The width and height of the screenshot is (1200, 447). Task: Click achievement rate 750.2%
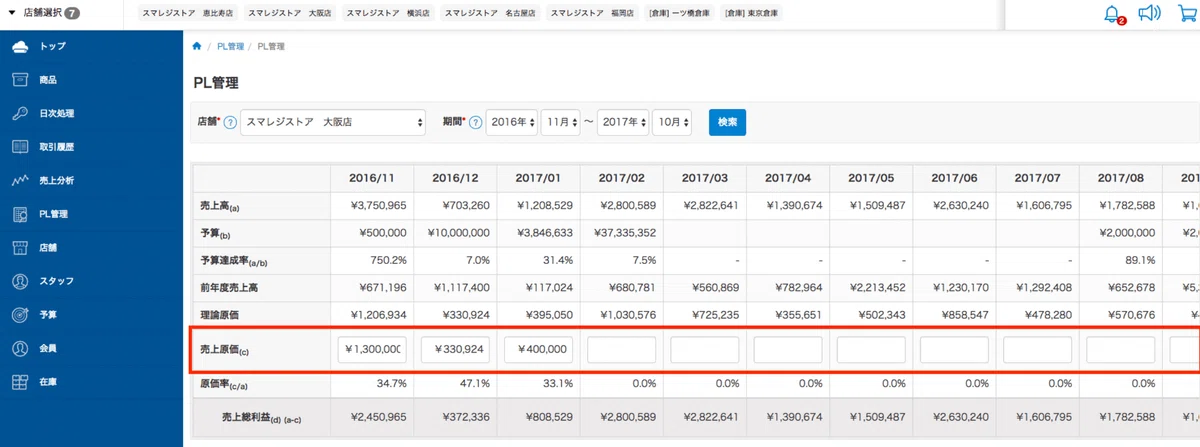389,260
